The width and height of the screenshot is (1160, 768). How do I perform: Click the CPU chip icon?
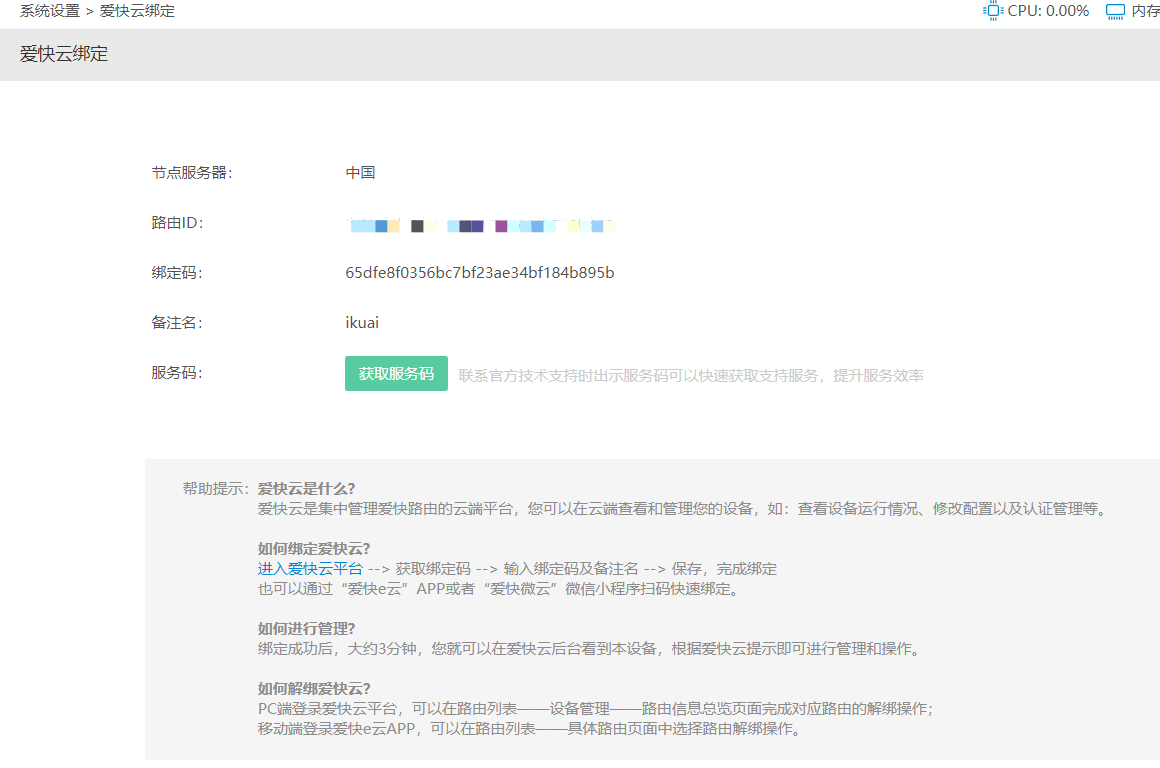993,11
